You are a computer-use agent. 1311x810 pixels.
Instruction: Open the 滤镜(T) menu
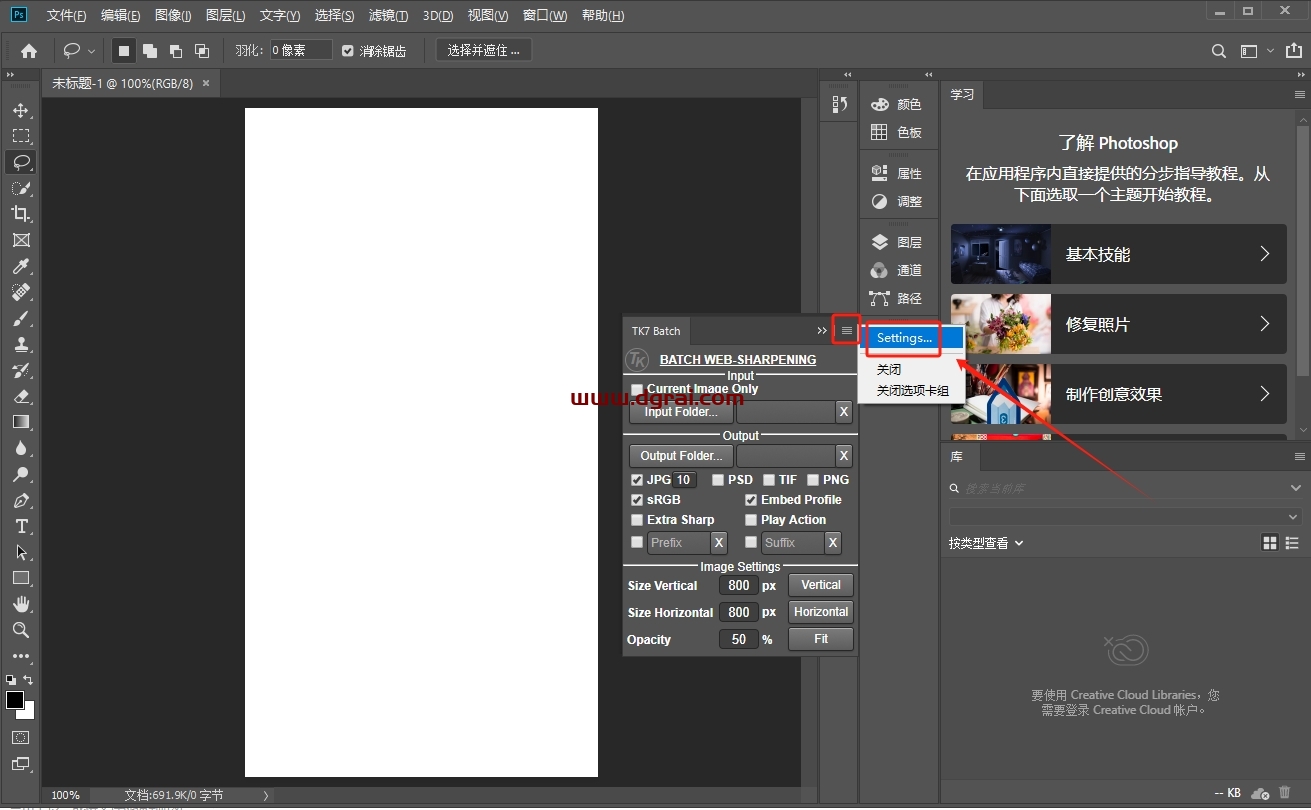pos(388,16)
